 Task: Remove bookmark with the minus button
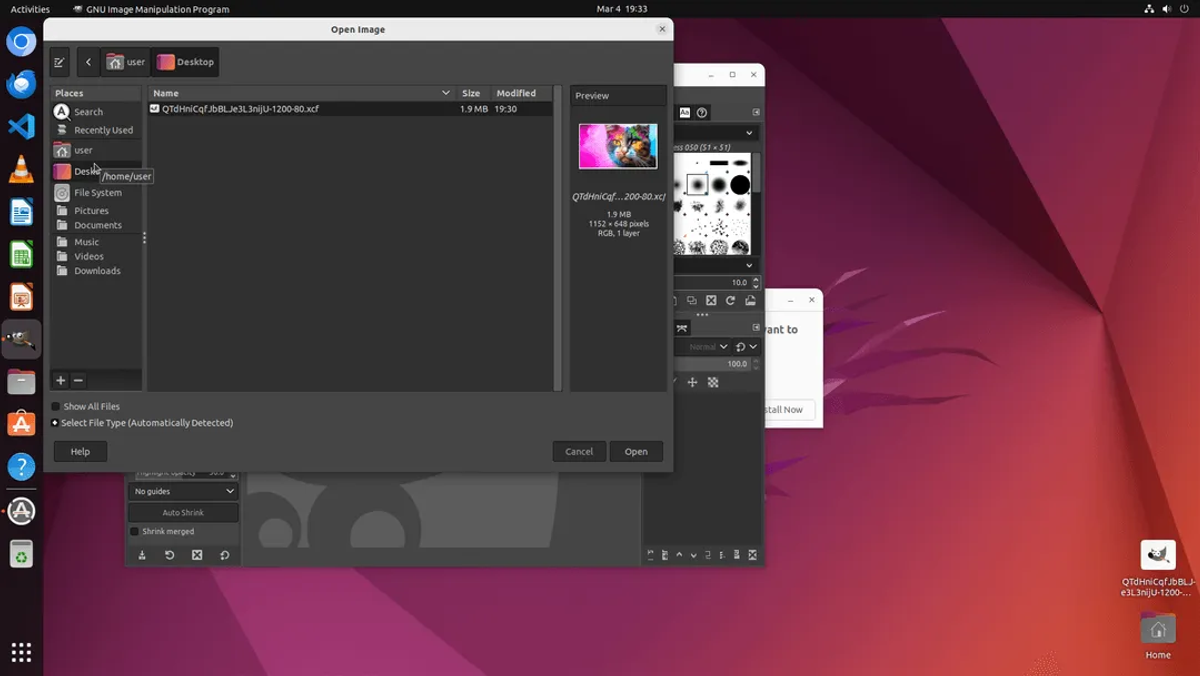[x=78, y=380]
